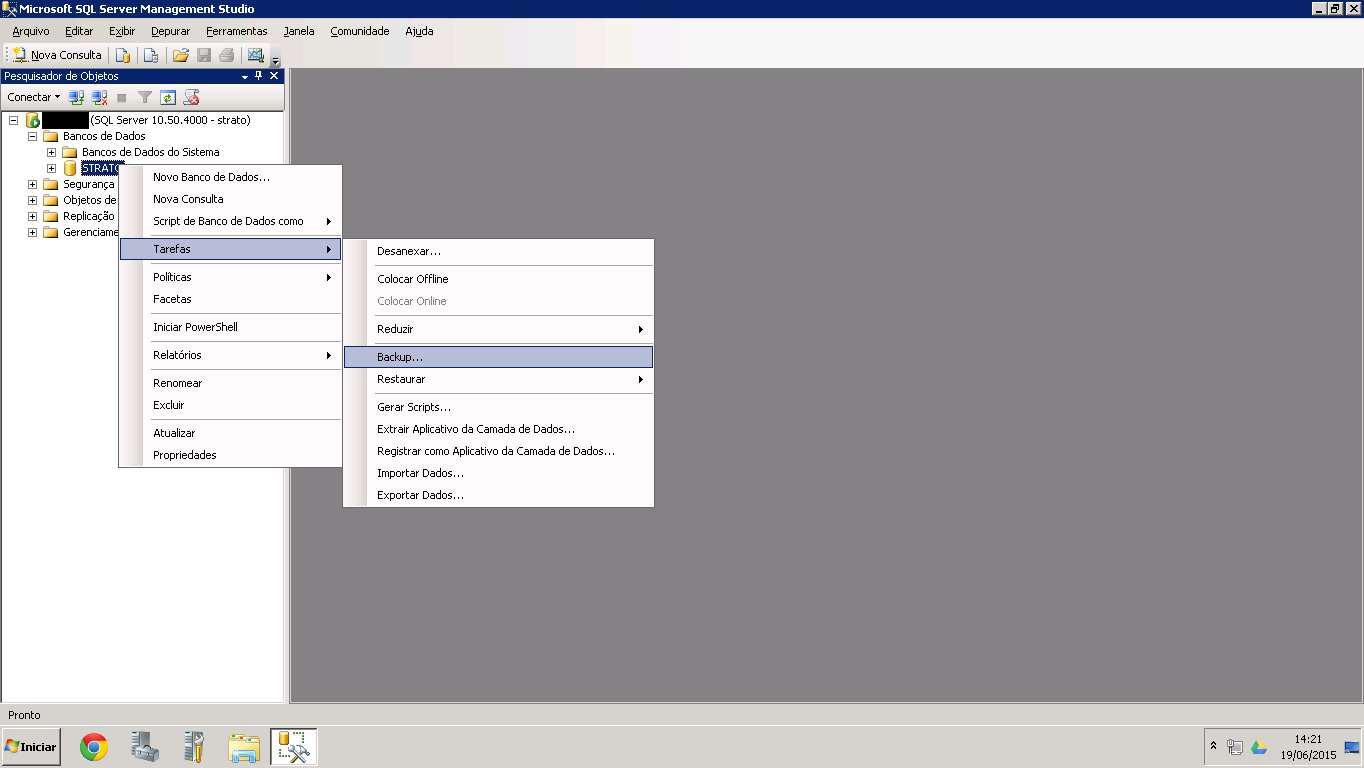Choose Extrair Aplicativo da Camada de Dados

[498, 429]
